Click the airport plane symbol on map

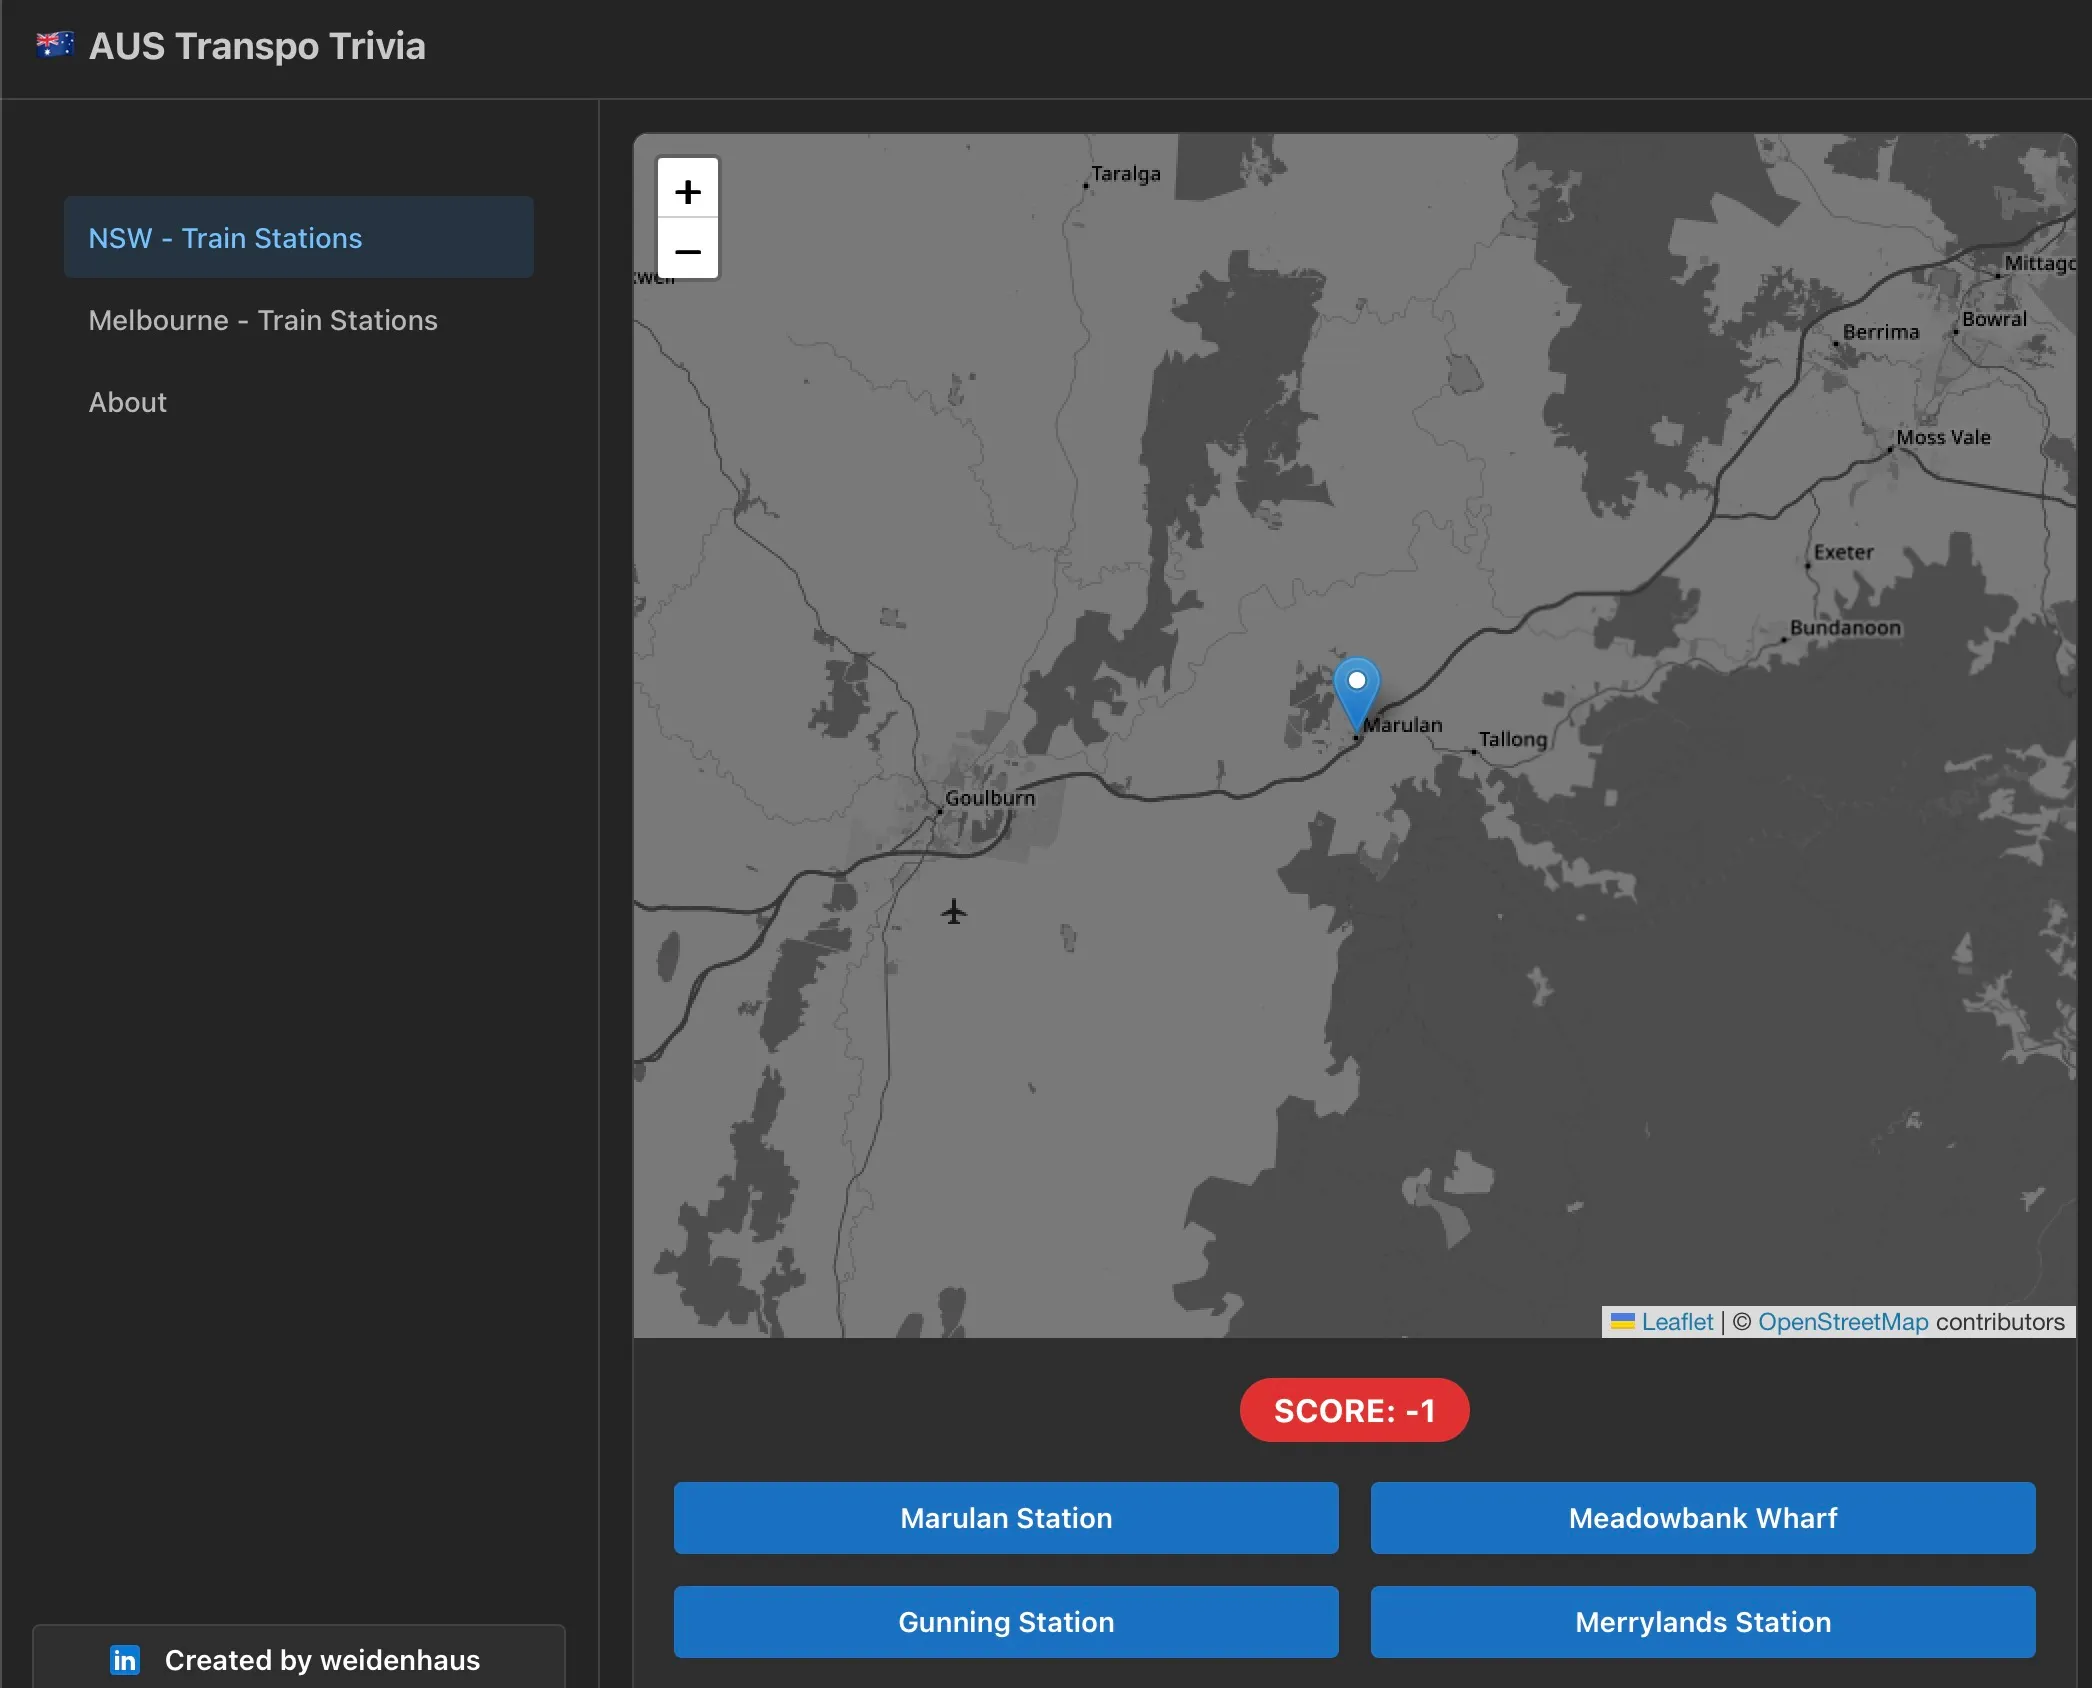[954, 912]
